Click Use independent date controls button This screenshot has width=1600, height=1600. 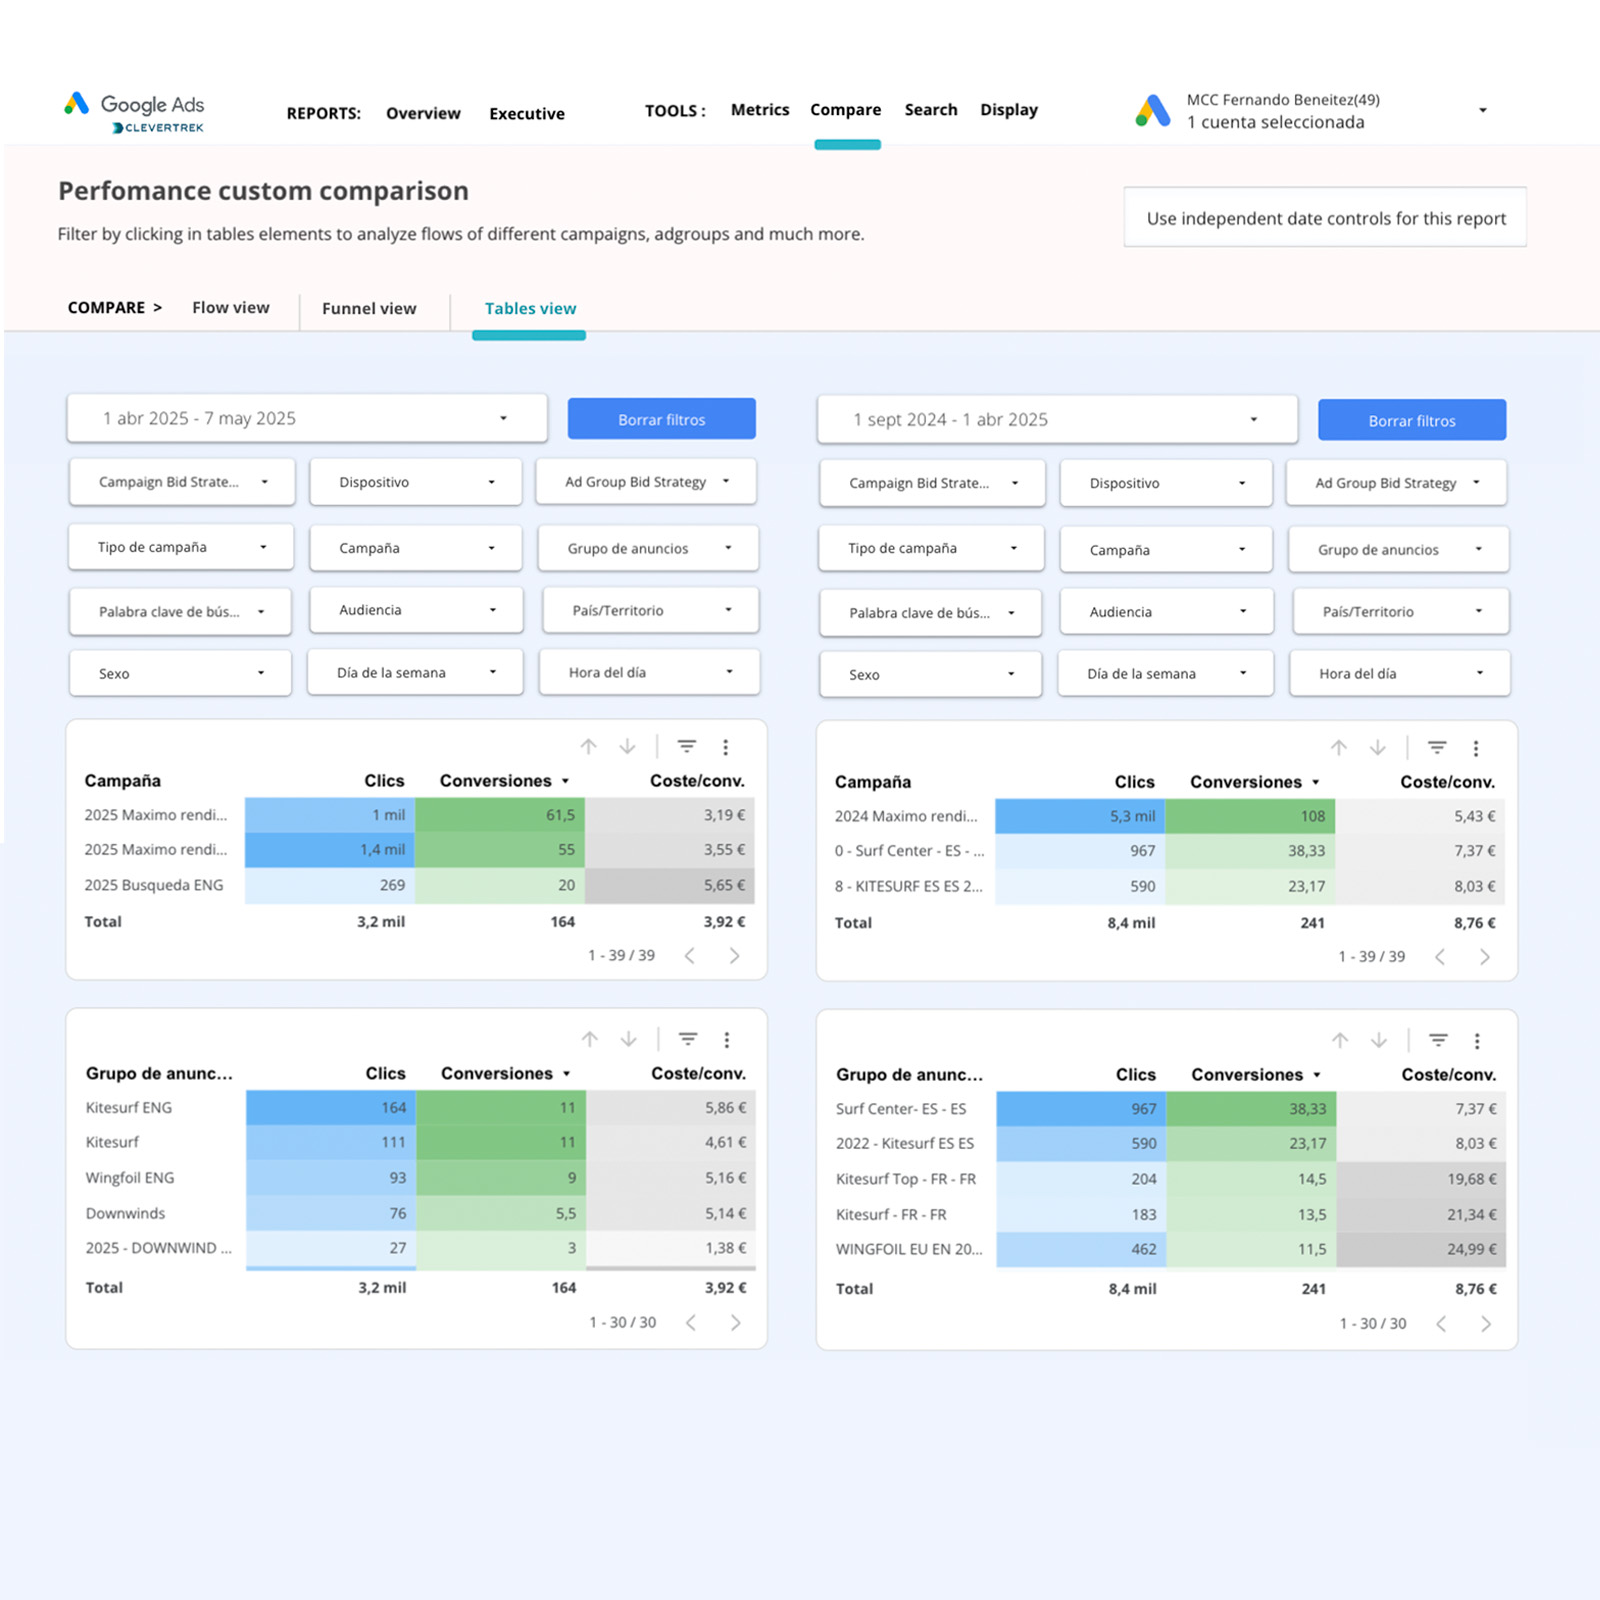coord(1325,218)
